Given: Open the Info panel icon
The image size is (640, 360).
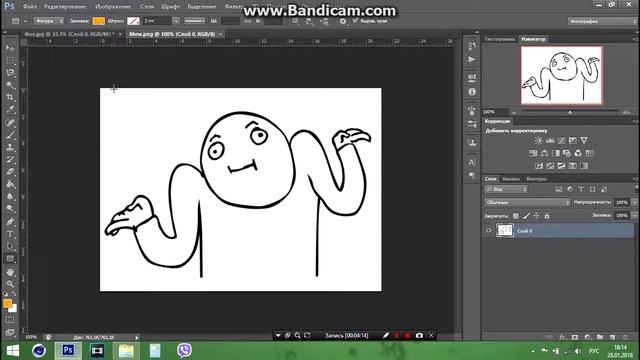Looking at the screenshot, I should [x=472, y=92].
